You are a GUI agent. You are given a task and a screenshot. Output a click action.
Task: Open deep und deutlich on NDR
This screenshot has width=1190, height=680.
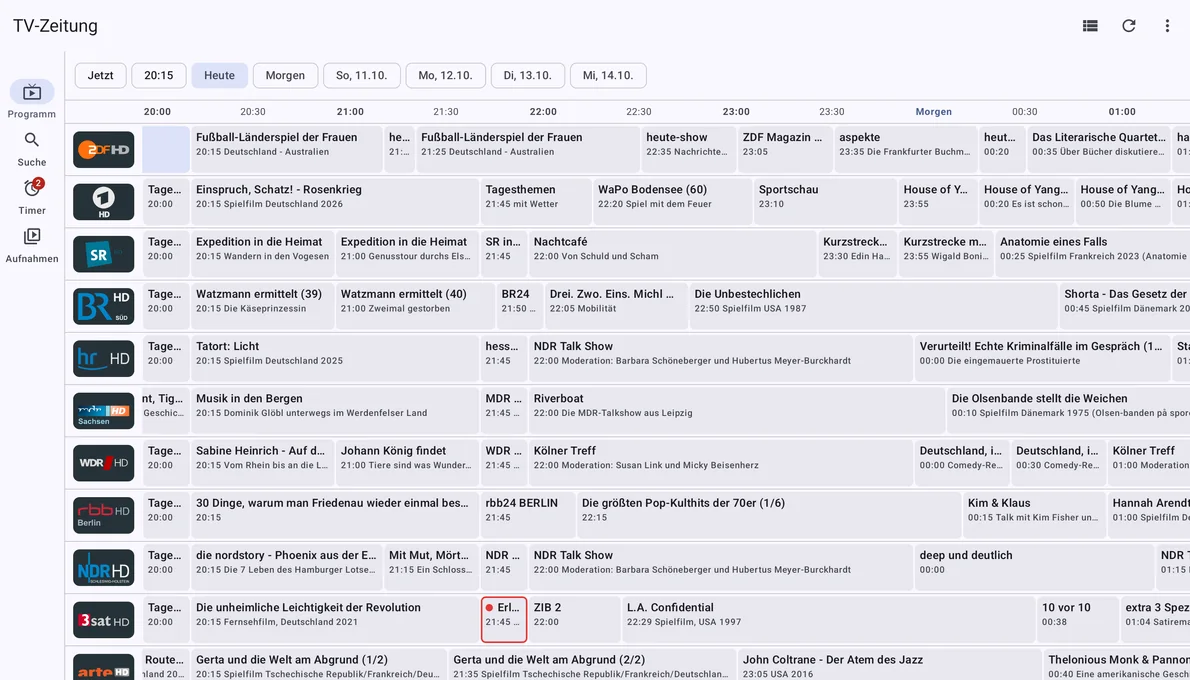point(1034,568)
